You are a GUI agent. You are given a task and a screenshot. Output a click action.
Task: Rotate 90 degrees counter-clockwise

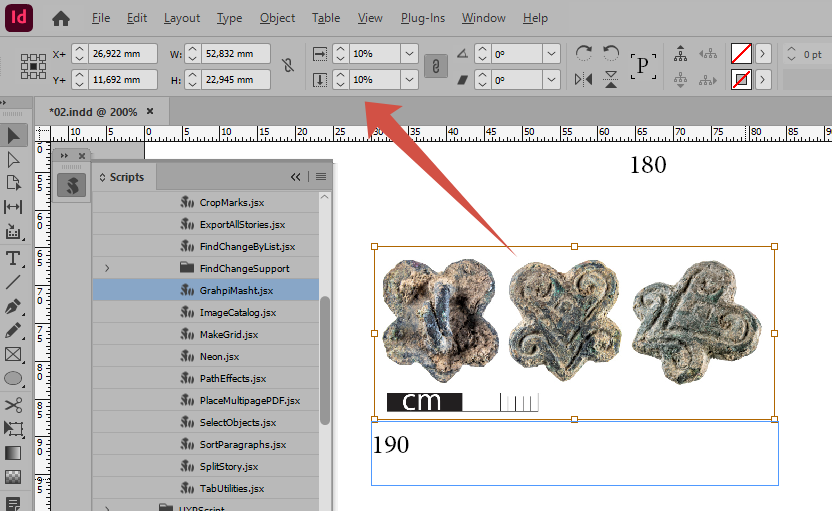point(611,53)
